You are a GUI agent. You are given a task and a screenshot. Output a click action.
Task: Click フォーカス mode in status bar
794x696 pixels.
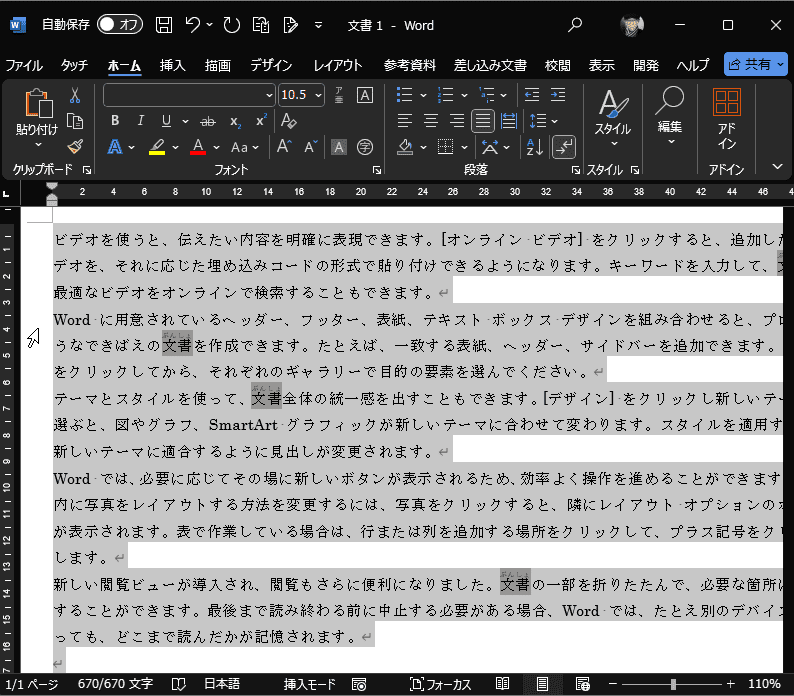(440, 684)
